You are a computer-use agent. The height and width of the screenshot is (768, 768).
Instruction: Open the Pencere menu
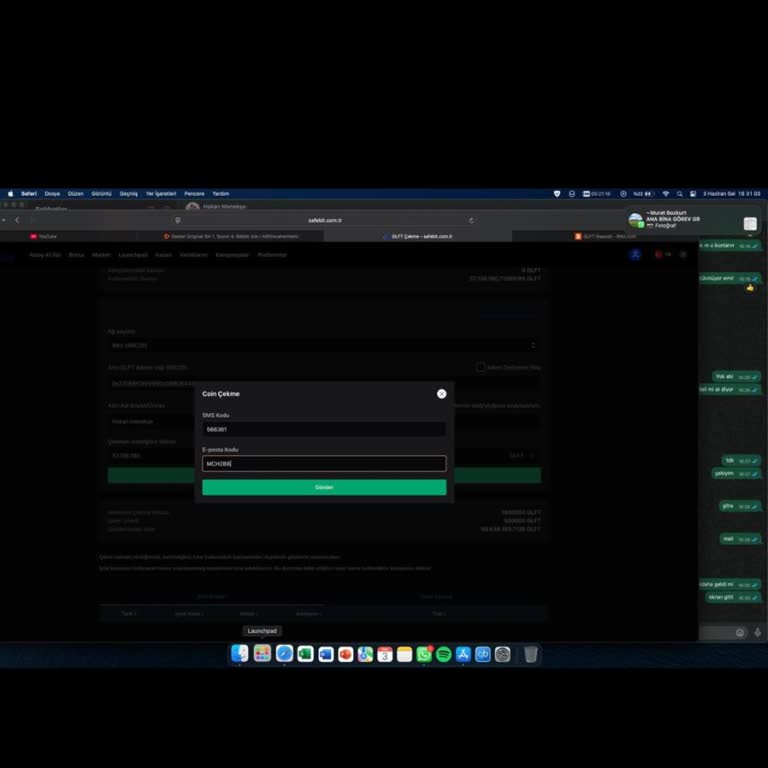[x=194, y=193]
